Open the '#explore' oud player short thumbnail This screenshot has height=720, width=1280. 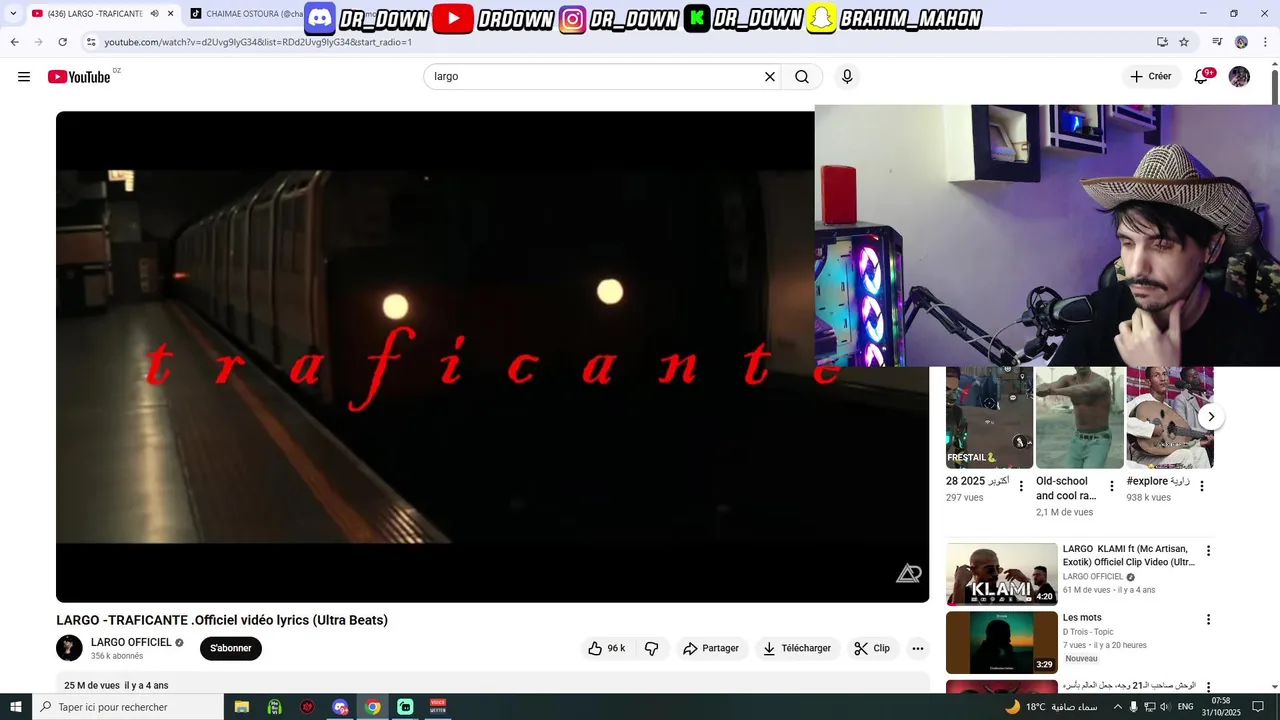pos(1170,417)
